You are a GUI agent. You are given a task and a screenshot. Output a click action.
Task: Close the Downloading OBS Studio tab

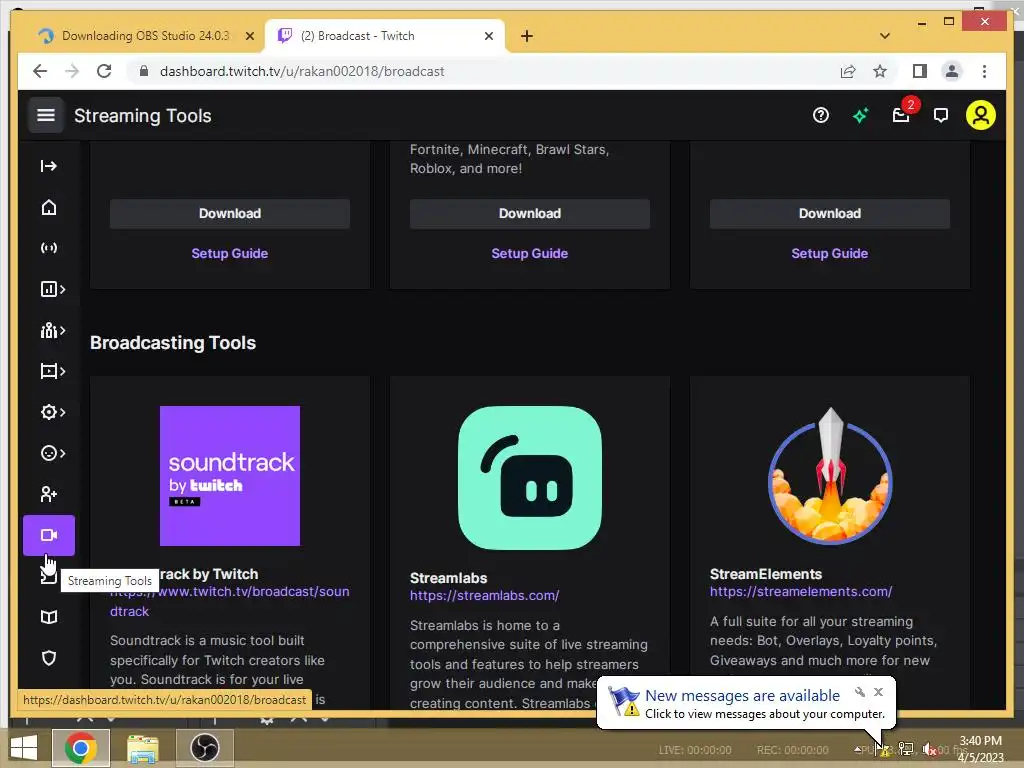[249, 36]
